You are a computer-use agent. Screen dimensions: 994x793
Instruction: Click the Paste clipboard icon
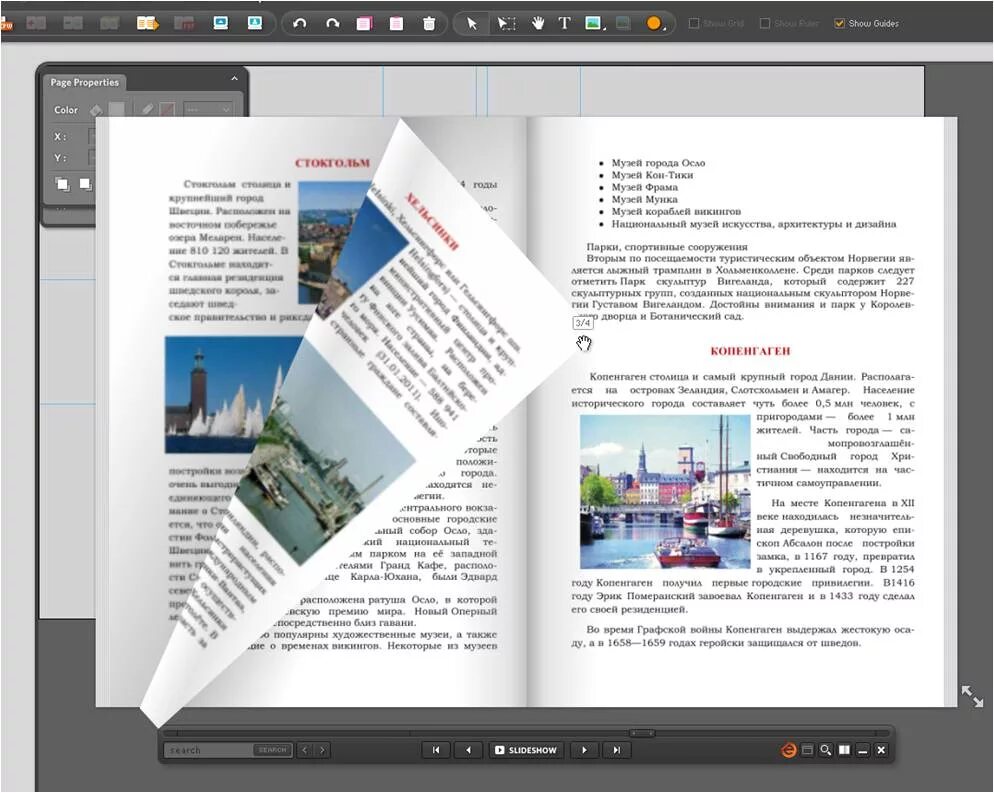click(396, 24)
